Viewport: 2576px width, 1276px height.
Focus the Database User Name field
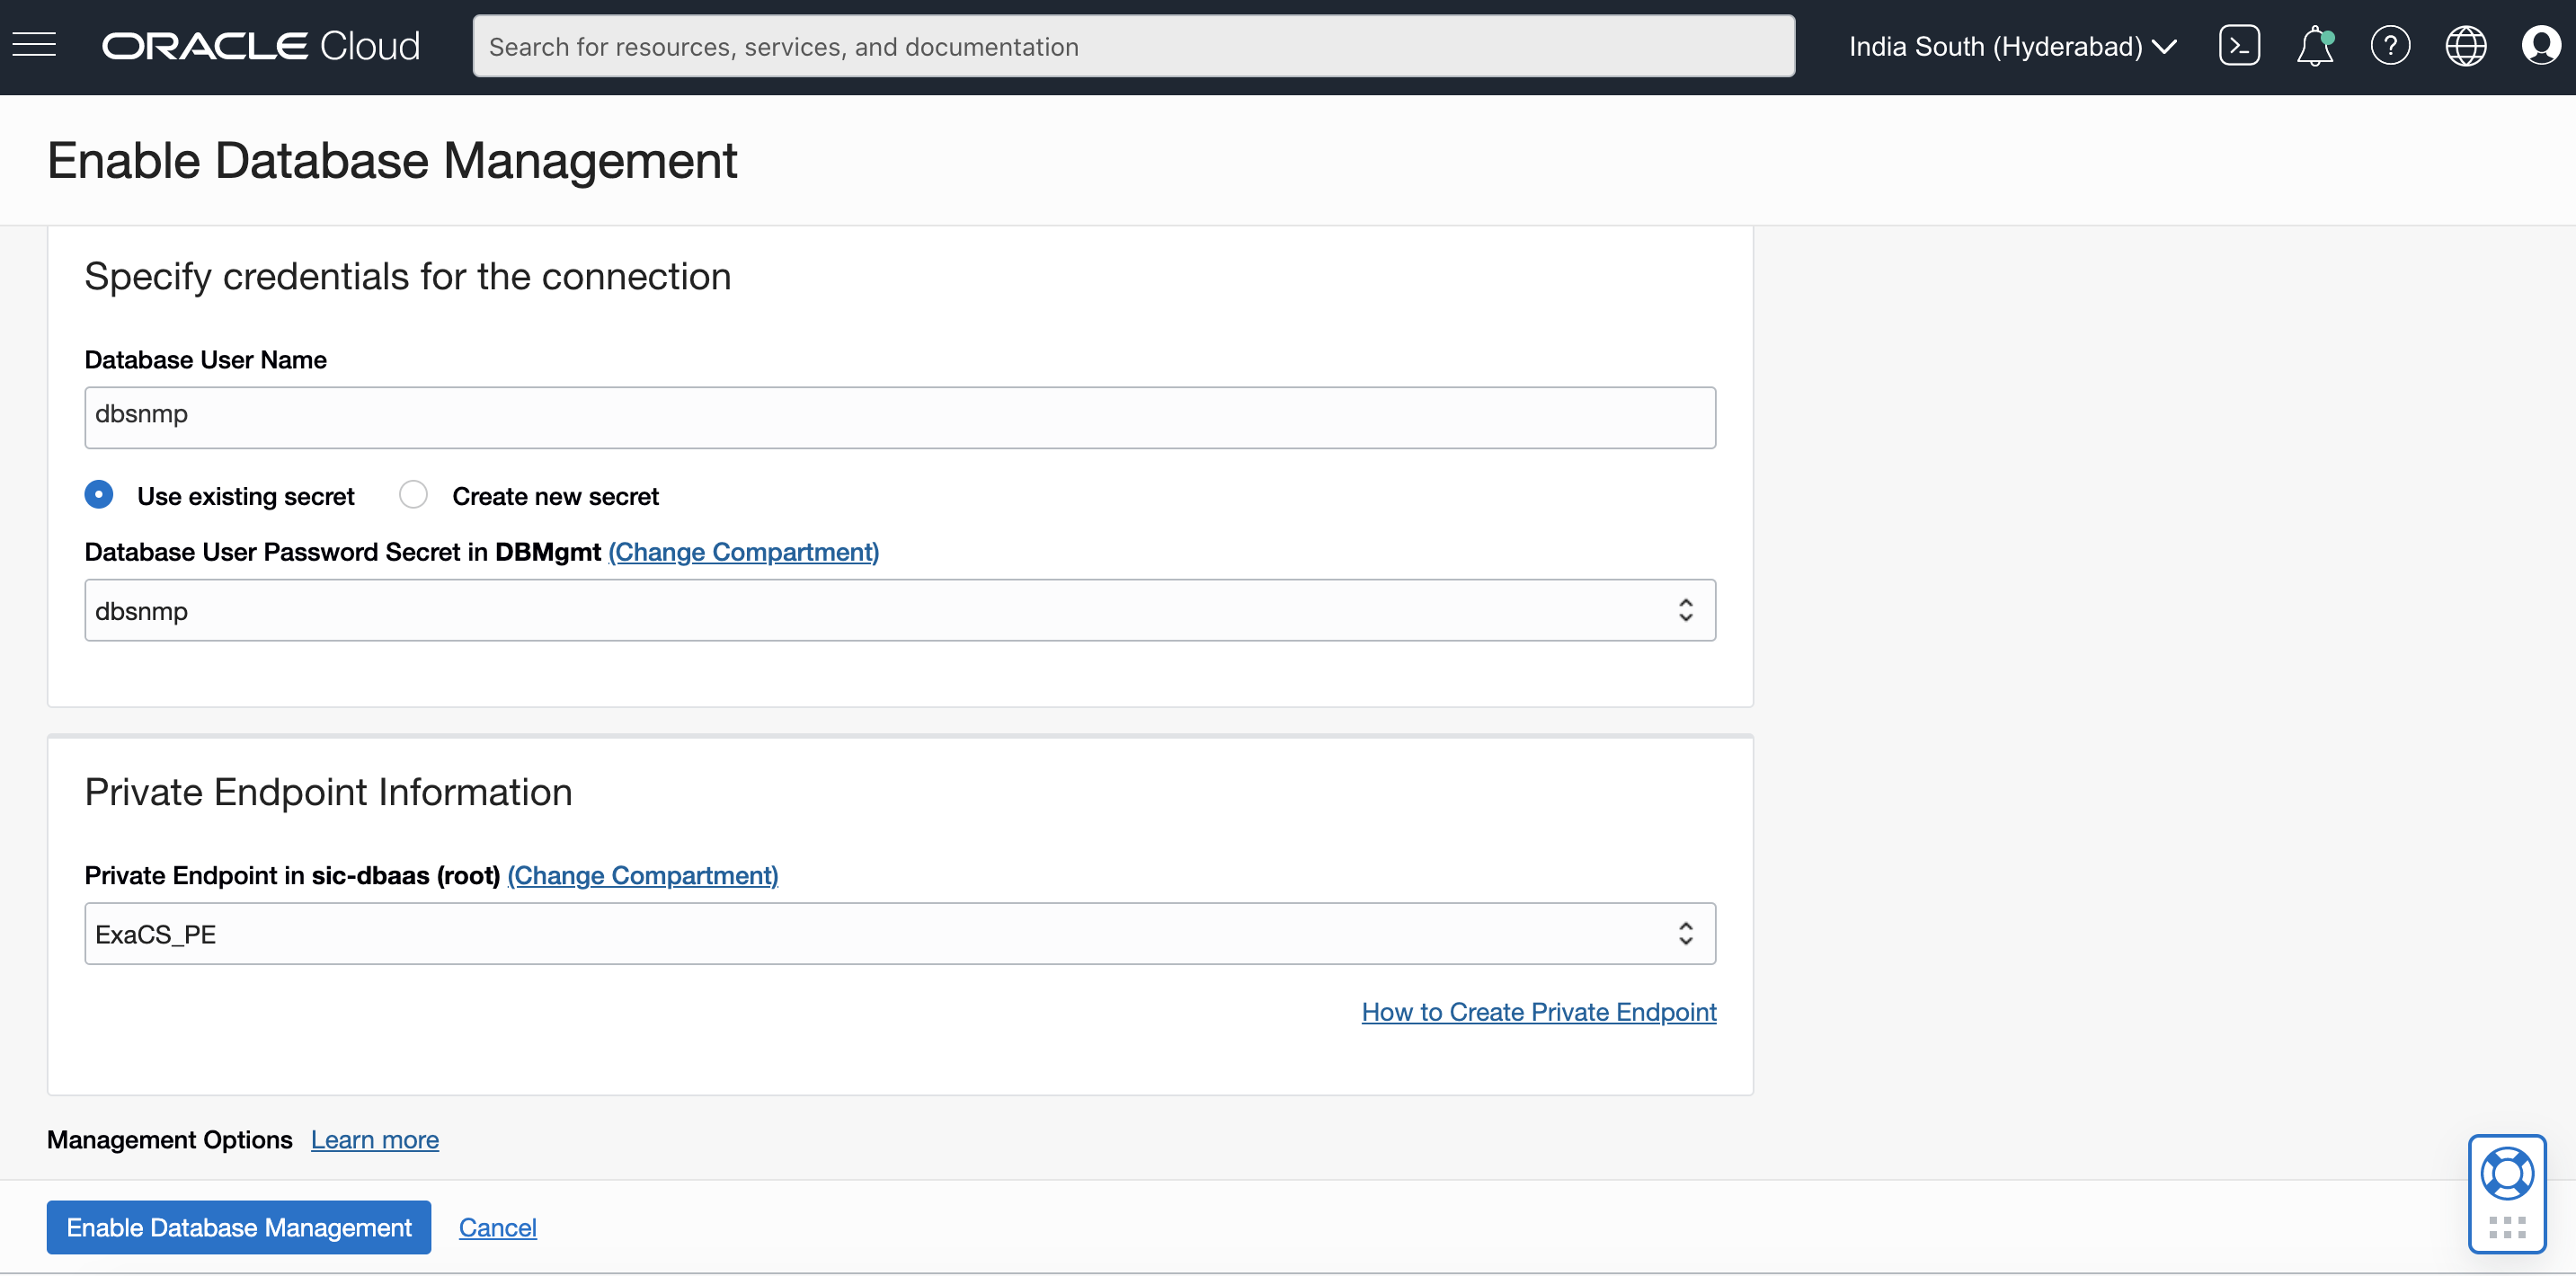900,417
